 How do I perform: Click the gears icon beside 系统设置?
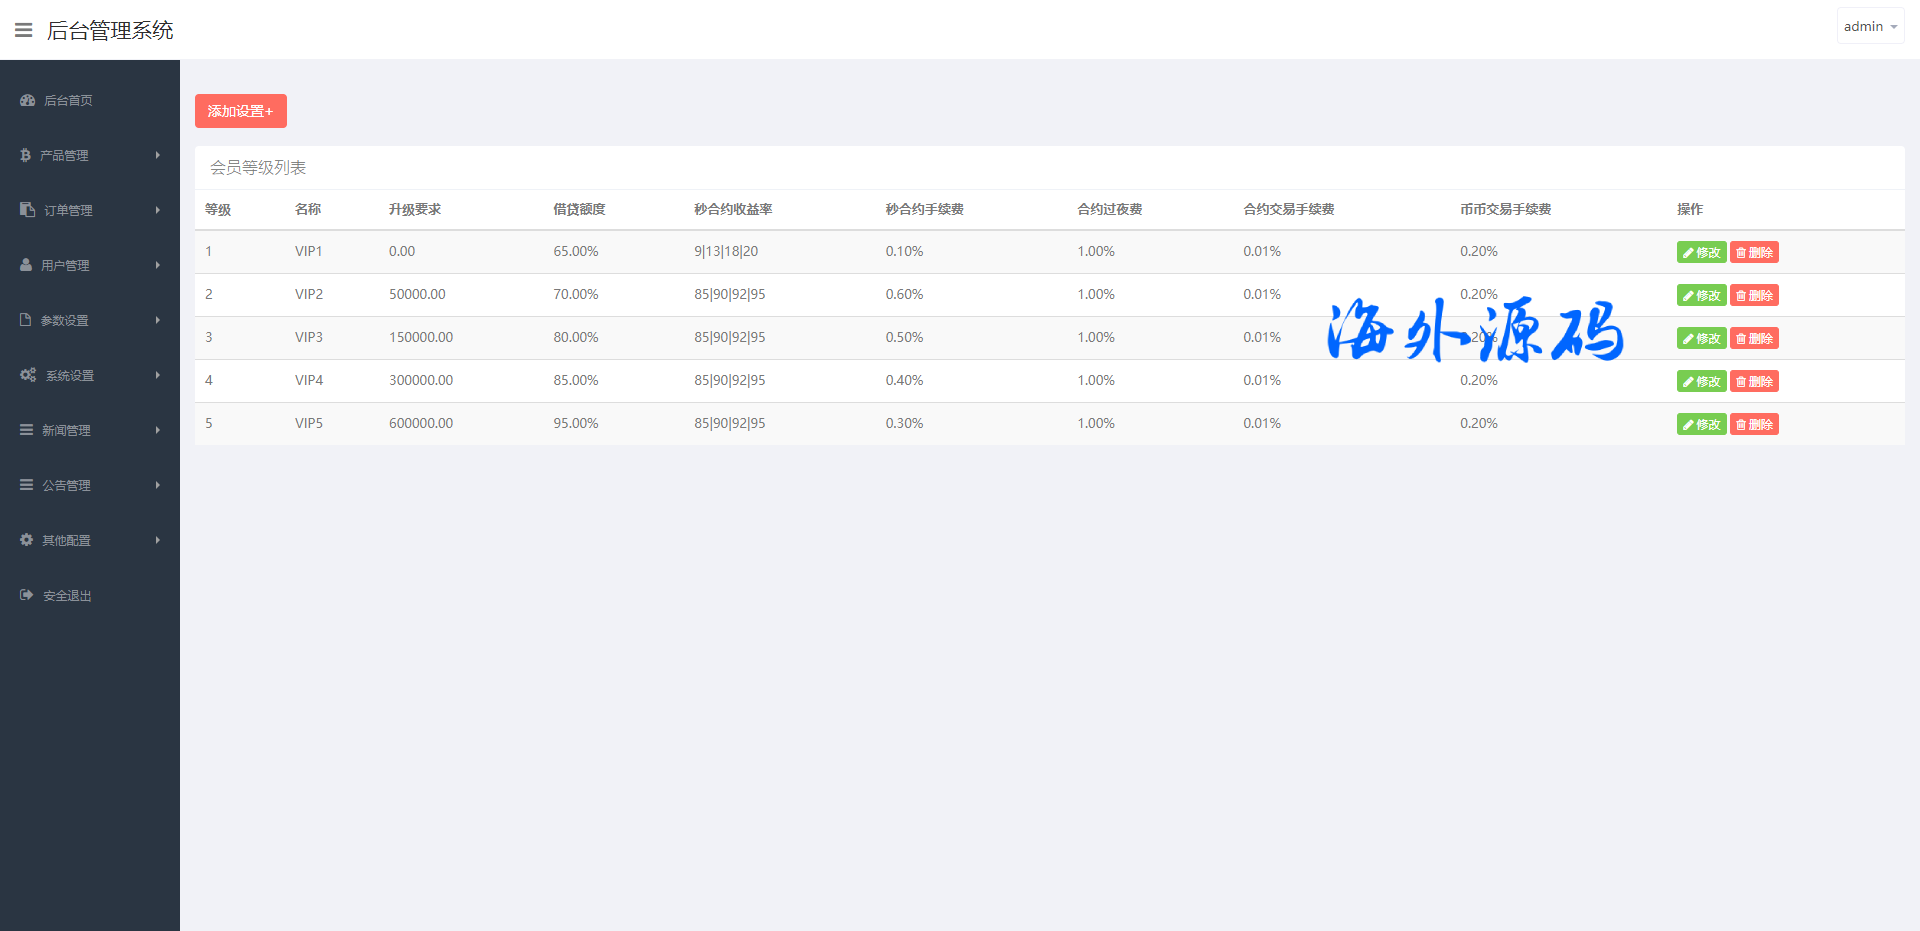[28, 375]
